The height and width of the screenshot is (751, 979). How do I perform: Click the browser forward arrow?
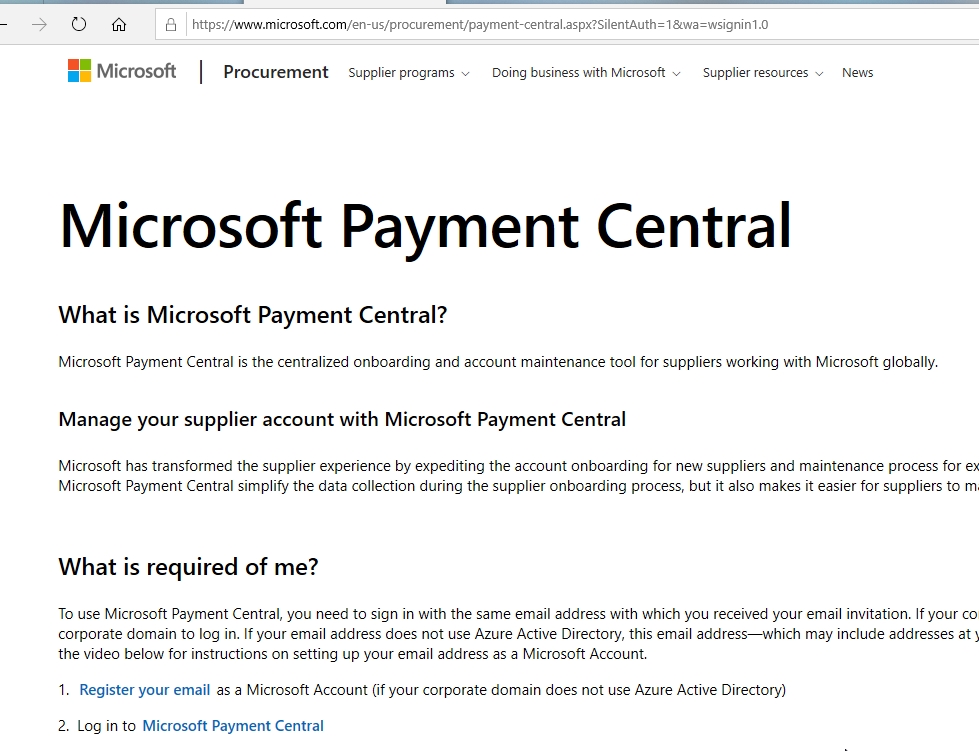pos(40,24)
